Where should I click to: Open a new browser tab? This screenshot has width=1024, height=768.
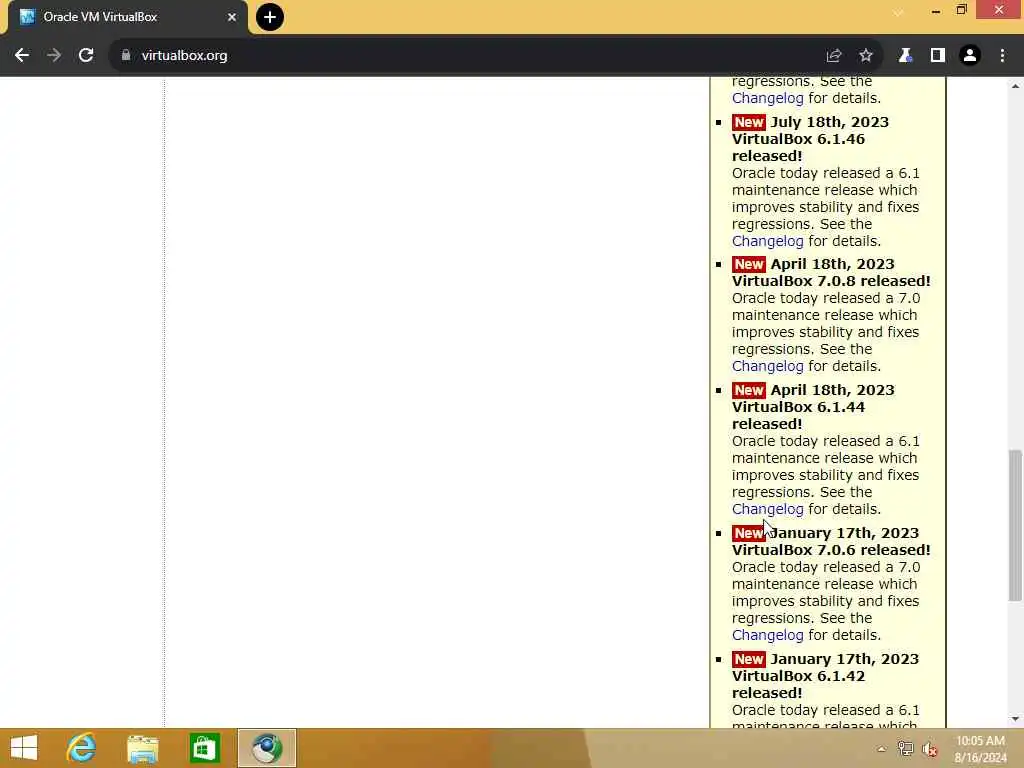tap(270, 17)
